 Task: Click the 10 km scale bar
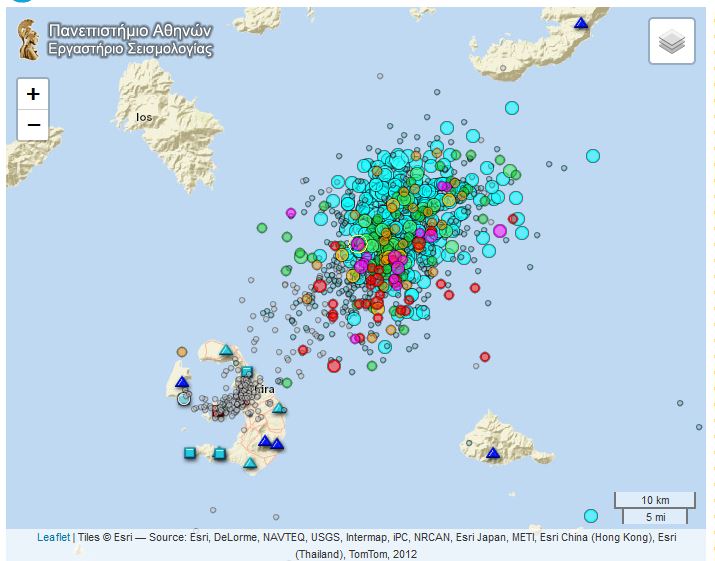click(654, 500)
